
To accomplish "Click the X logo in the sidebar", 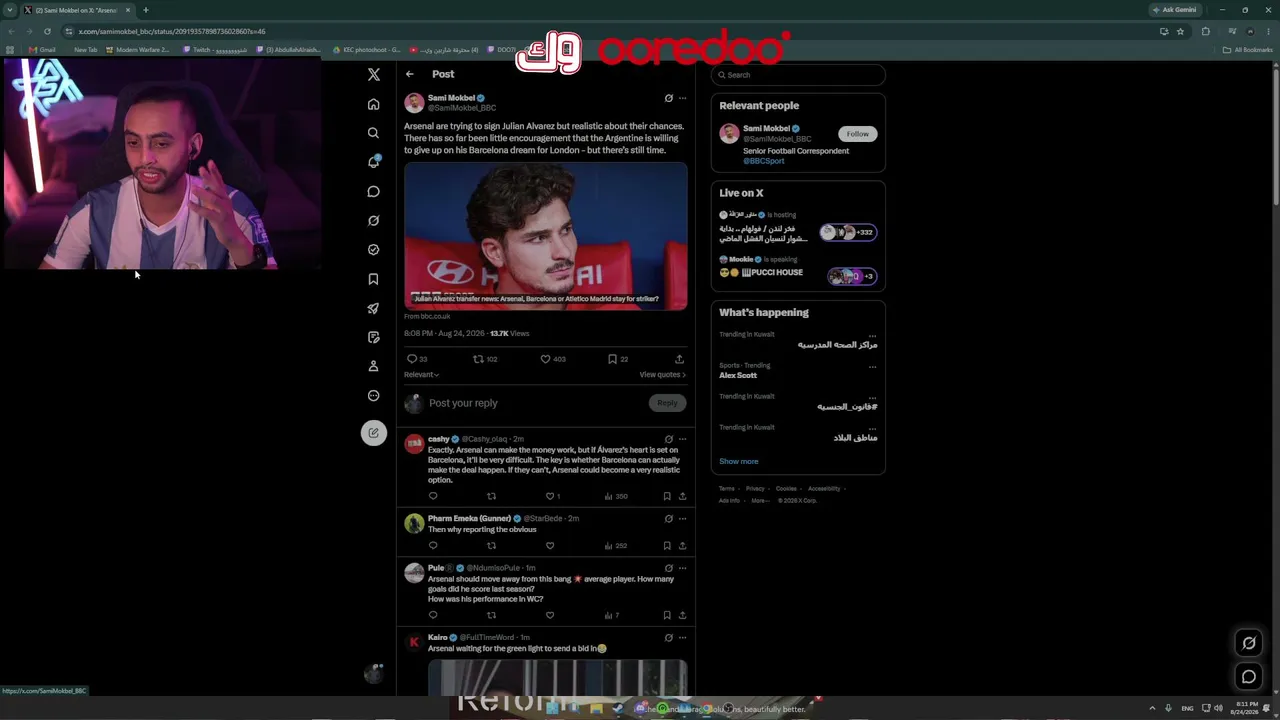I will click(374, 74).
